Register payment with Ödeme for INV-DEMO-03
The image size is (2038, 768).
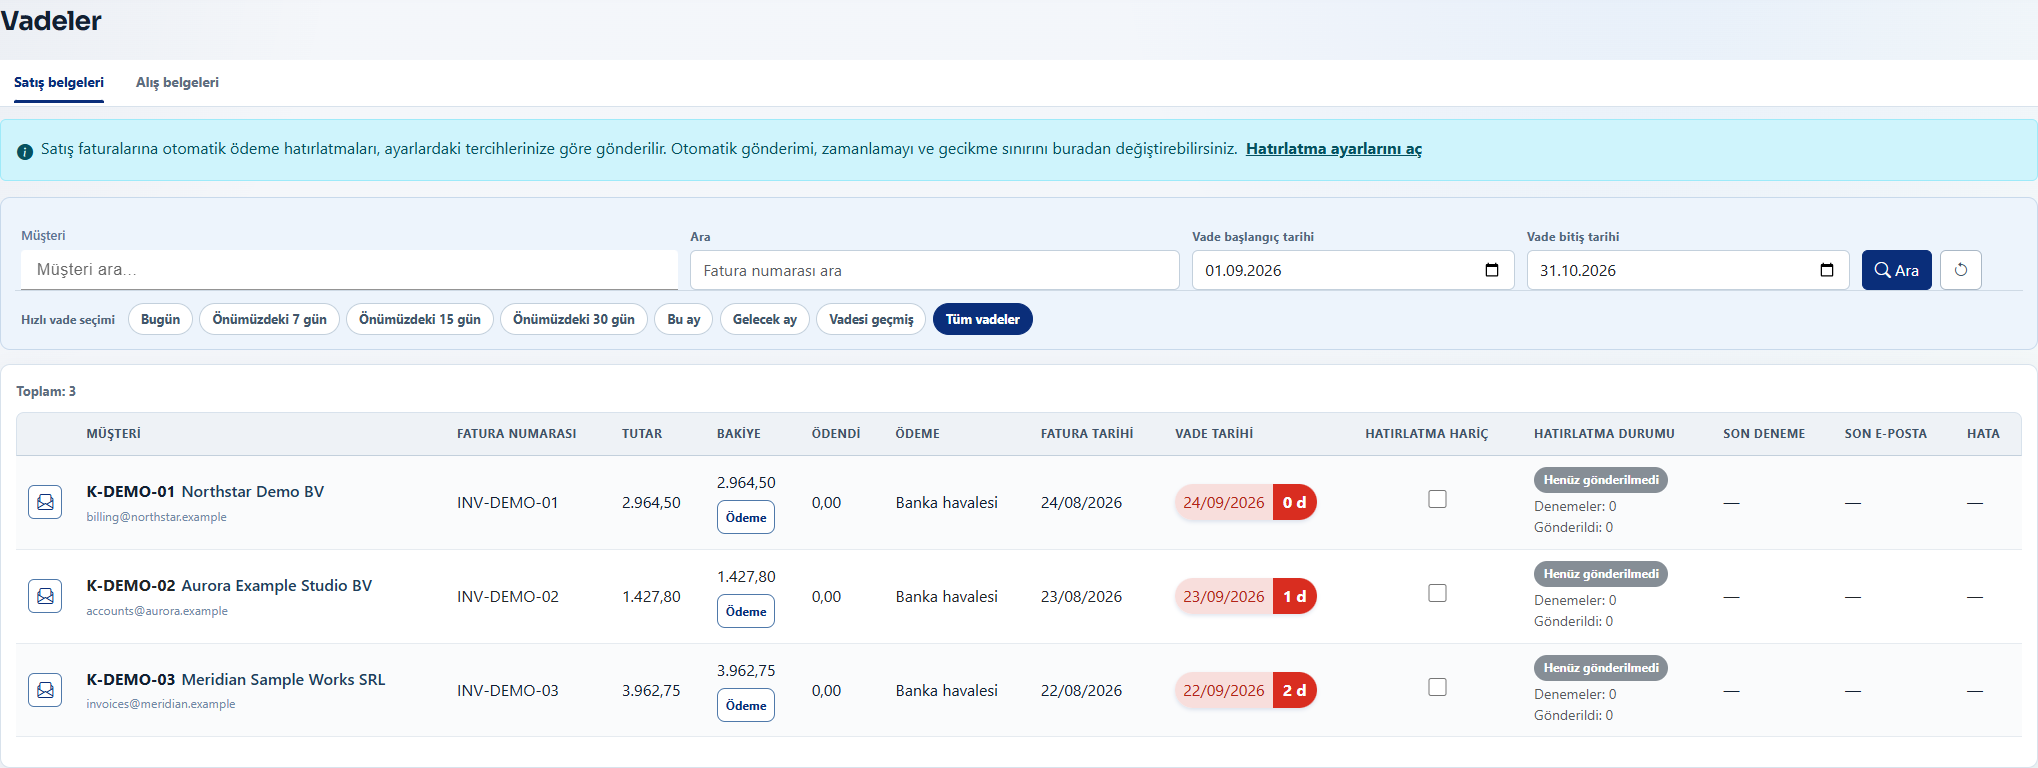746,705
